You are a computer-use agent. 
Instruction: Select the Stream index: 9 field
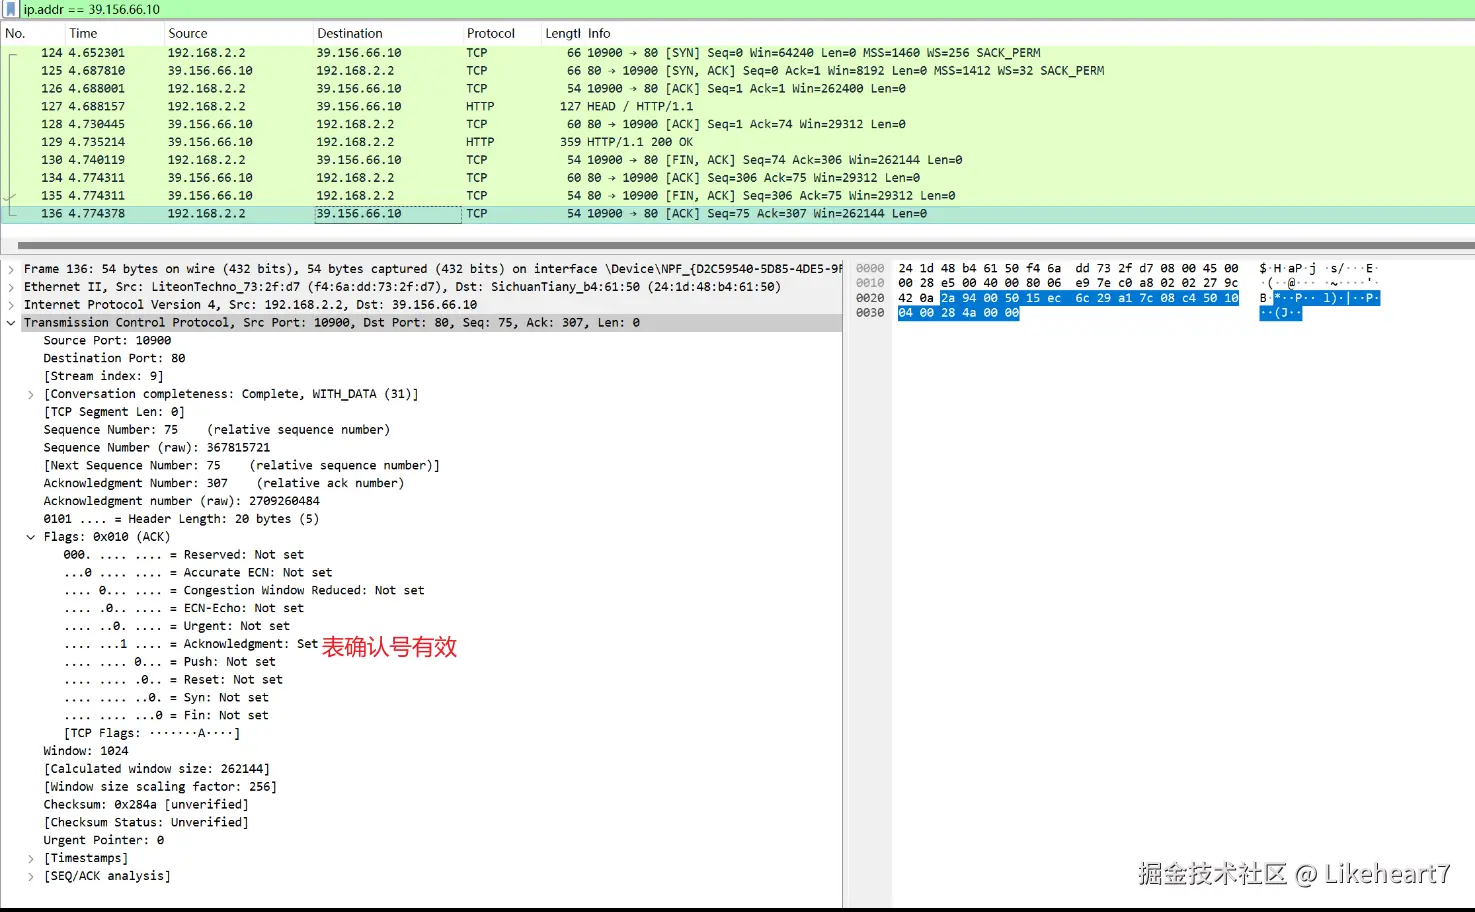click(103, 376)
